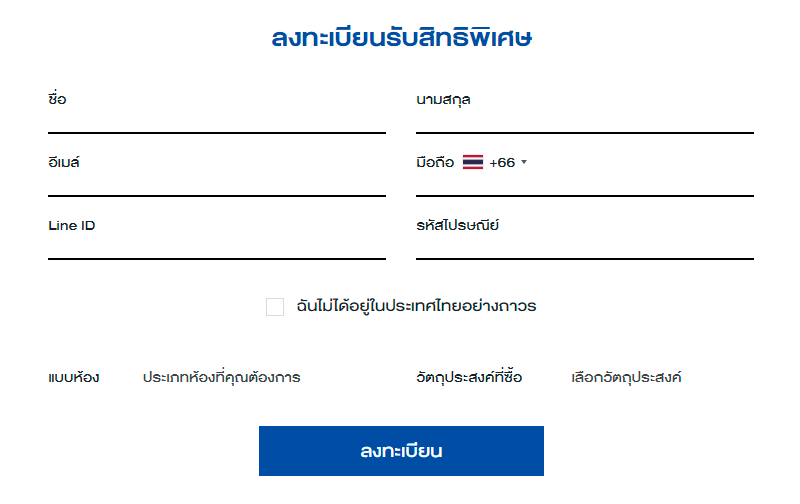This screenshot has height=504, width=800.
Task: Click the มือถือ mobile label
Action: click(x=435, y=162)
